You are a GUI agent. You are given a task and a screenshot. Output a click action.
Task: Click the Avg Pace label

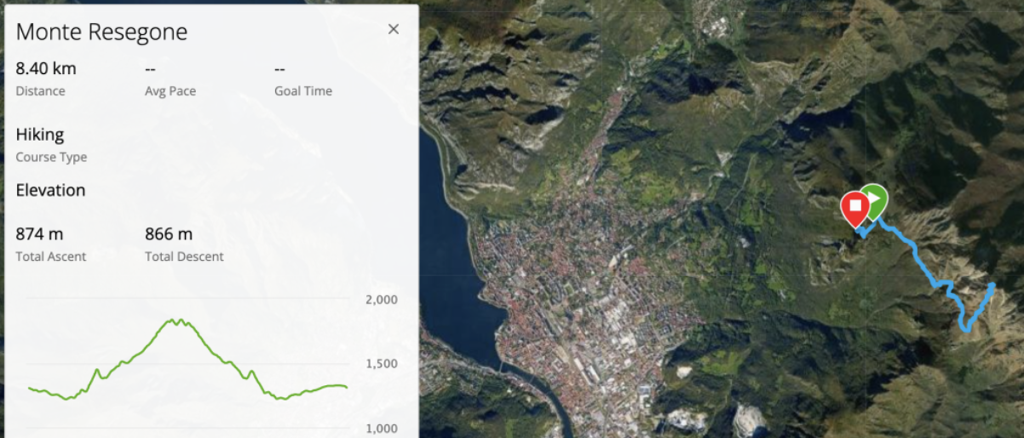[170, 91]
